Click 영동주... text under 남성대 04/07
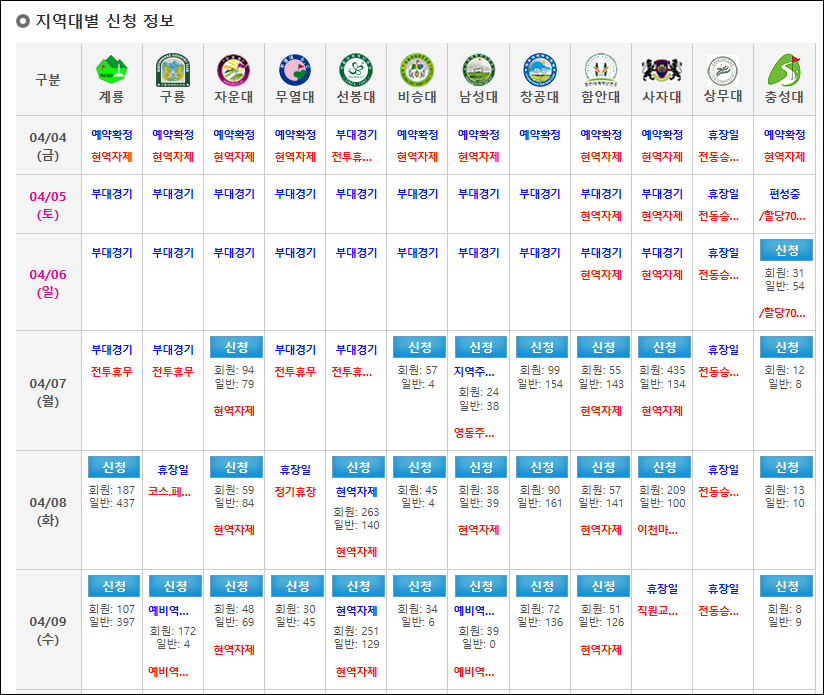The width and height of the screenshot is (824, 695). (x=474, y=433)
